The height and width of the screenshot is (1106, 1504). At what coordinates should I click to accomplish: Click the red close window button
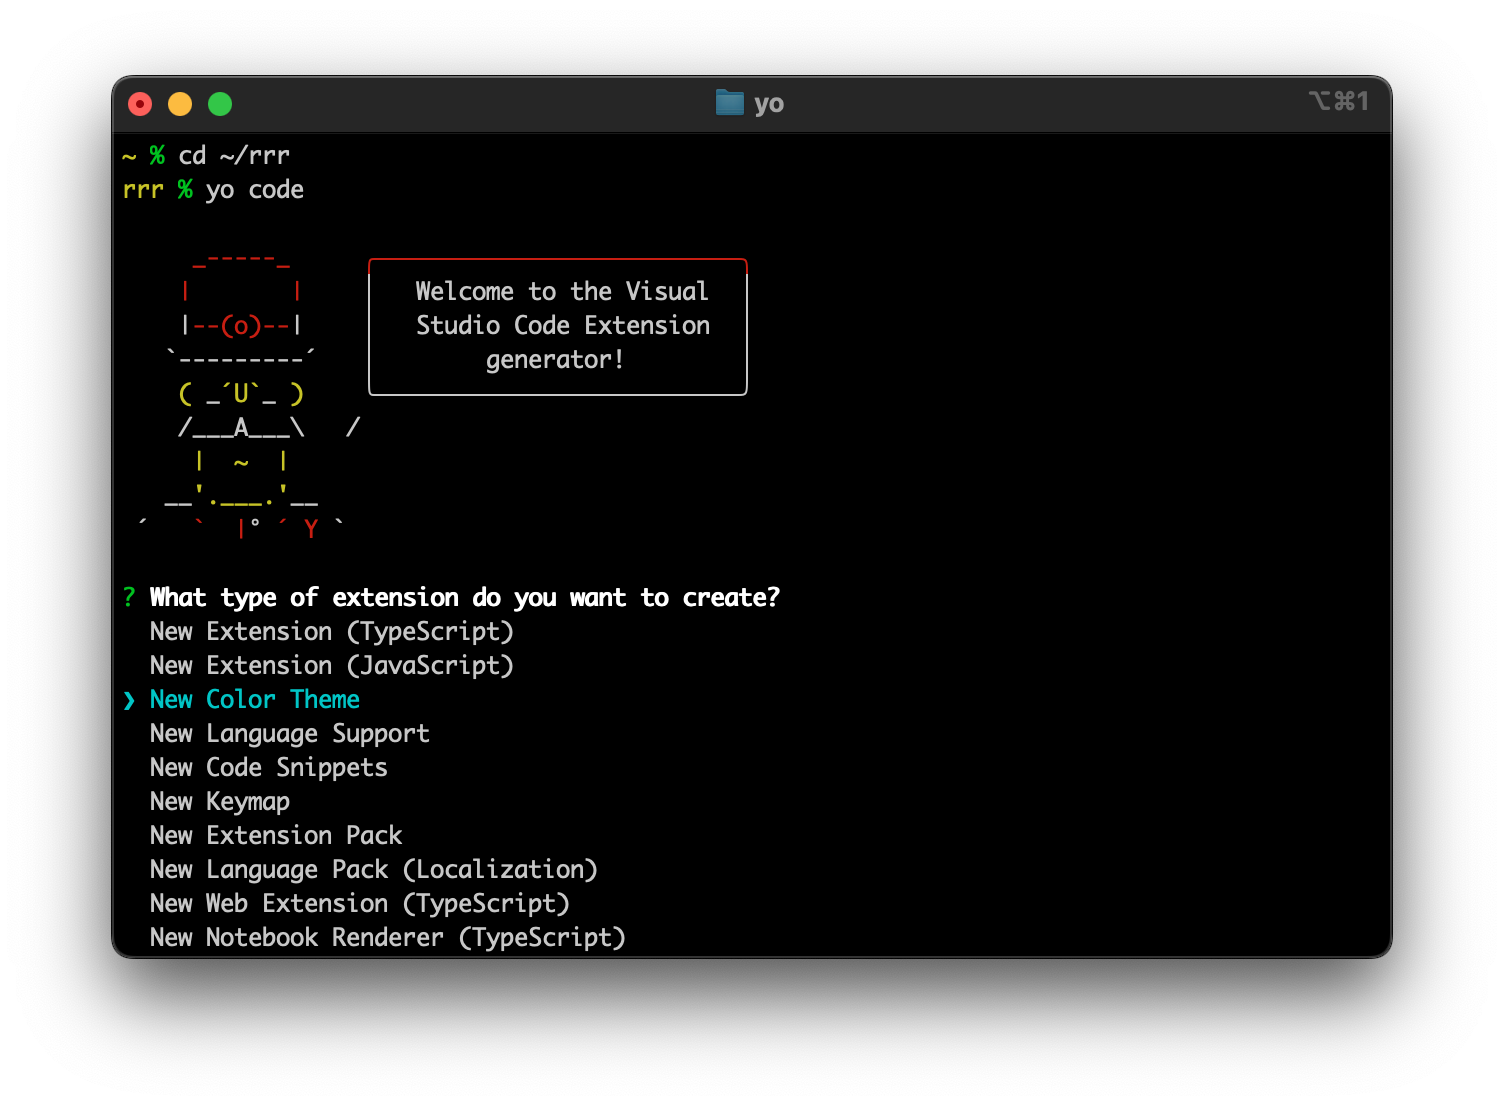coord(140,104)
